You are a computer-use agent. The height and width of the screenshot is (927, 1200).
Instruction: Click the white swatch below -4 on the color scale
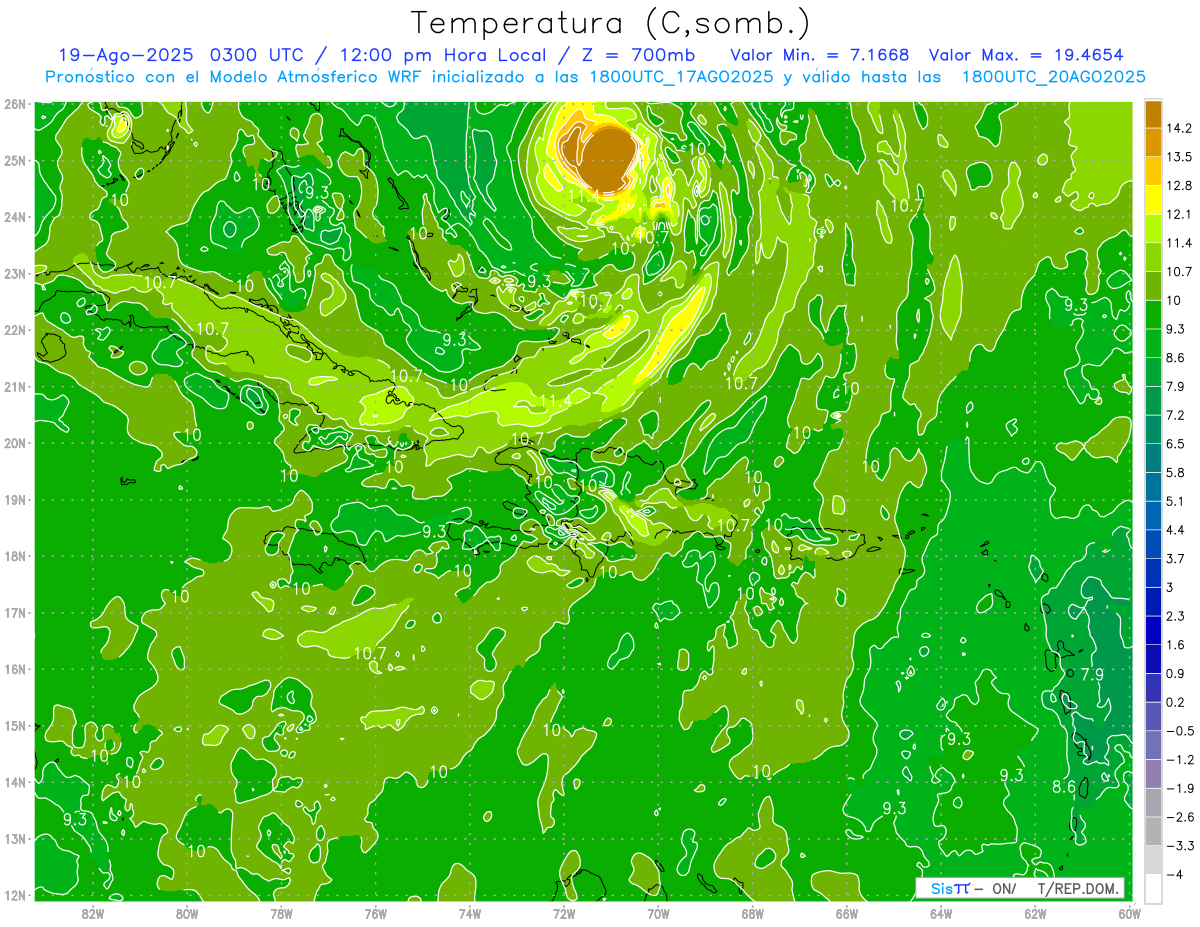pyautogui.click(x=1153, y=888)
